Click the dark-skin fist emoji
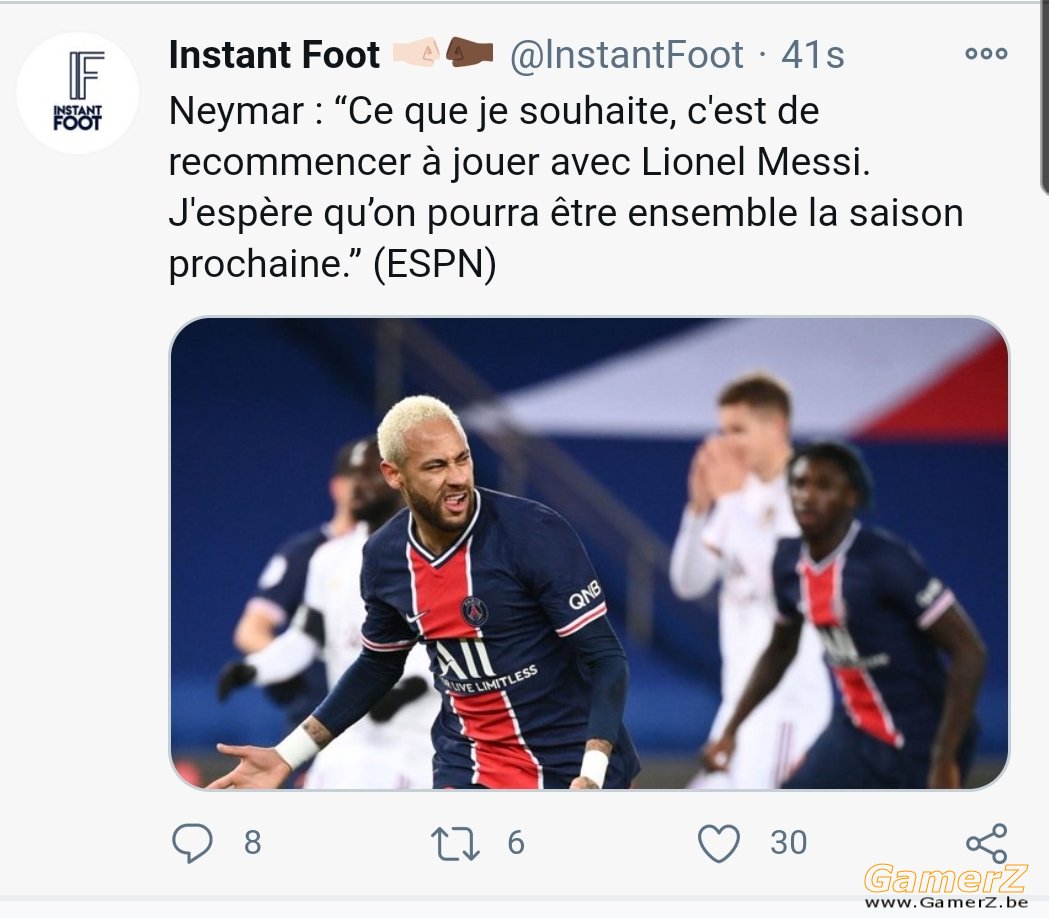 click(x=469, y=53)
